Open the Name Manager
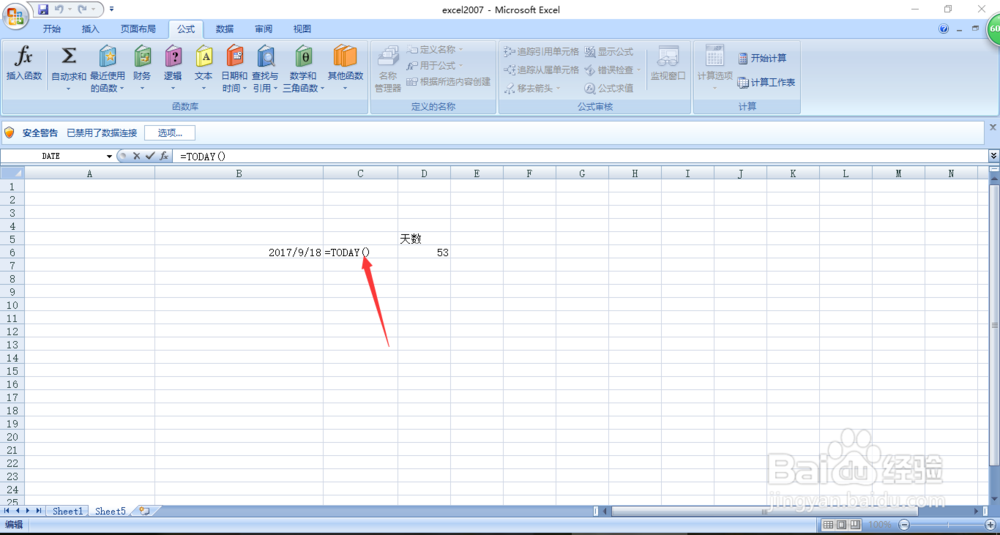The width and height of the screenshot is (1000, 535). (388, 69)
